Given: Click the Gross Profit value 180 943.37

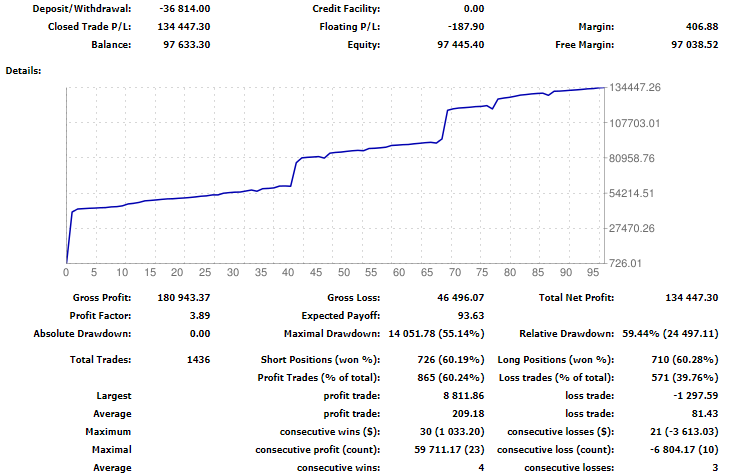Looking at the screenshot, I should click(182, 297).
